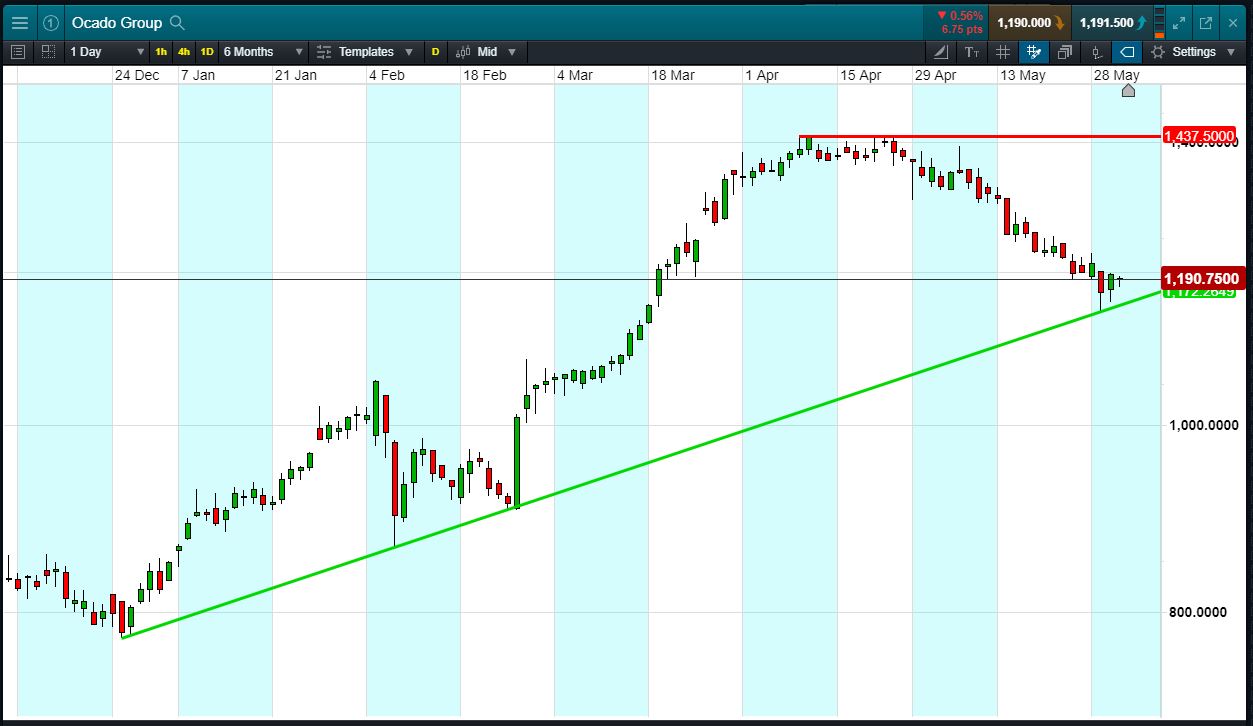Viewport: 1253px width, 726px height.
Task: Click the 1,190.000 sell price button
Action: pyautogui.click(x=1030, y=22)
